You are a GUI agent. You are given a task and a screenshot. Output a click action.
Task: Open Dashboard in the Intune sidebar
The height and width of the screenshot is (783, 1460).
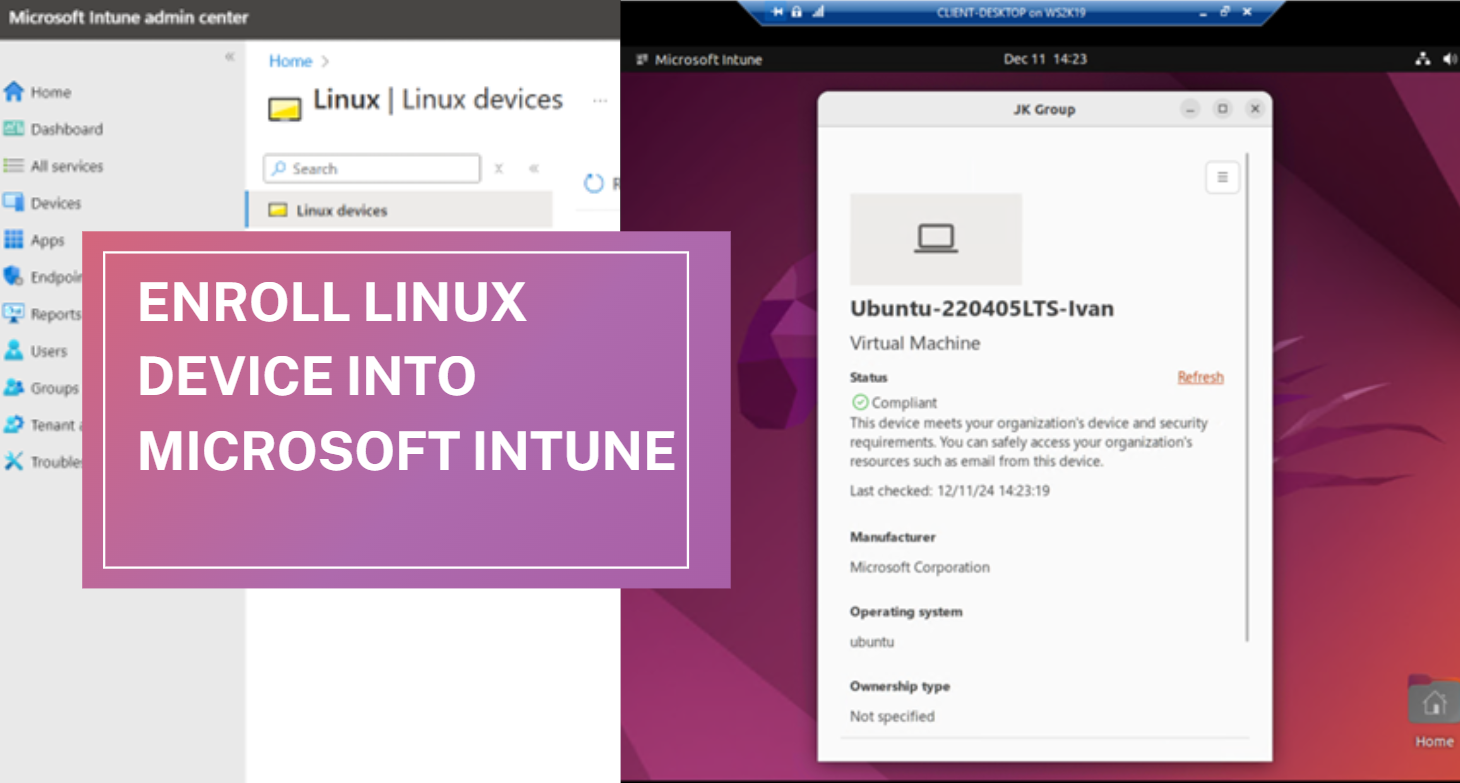pyautogui.click(x=53, y=129)
